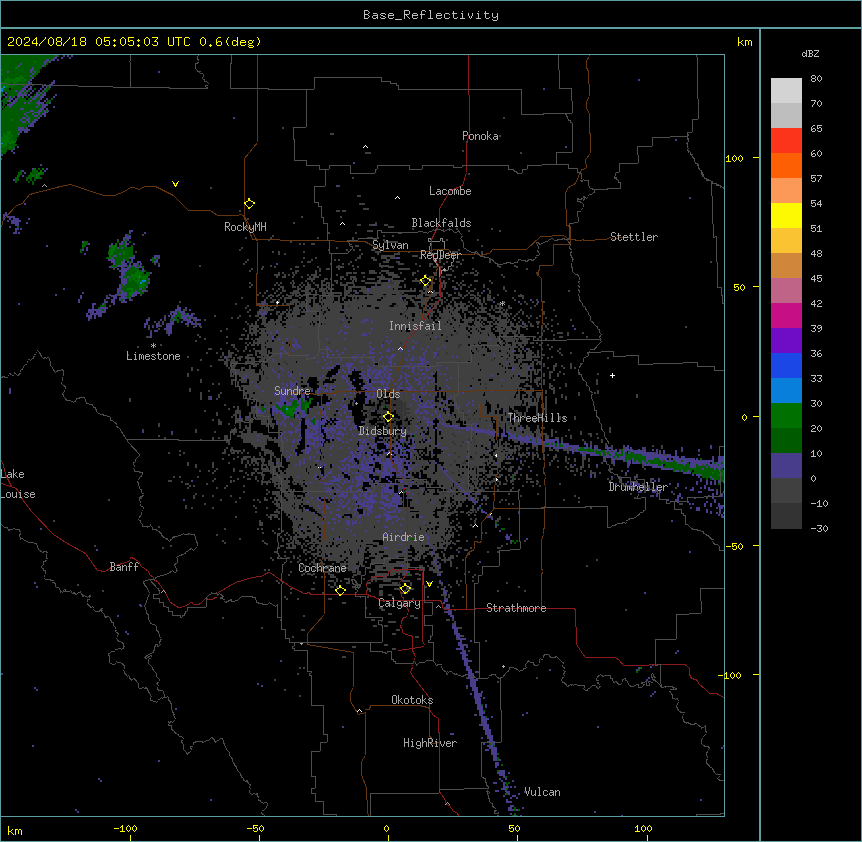Click the Cochrane city label
Image resolution: width=862 pixels, height=842 pixels.
pos(322,568)
